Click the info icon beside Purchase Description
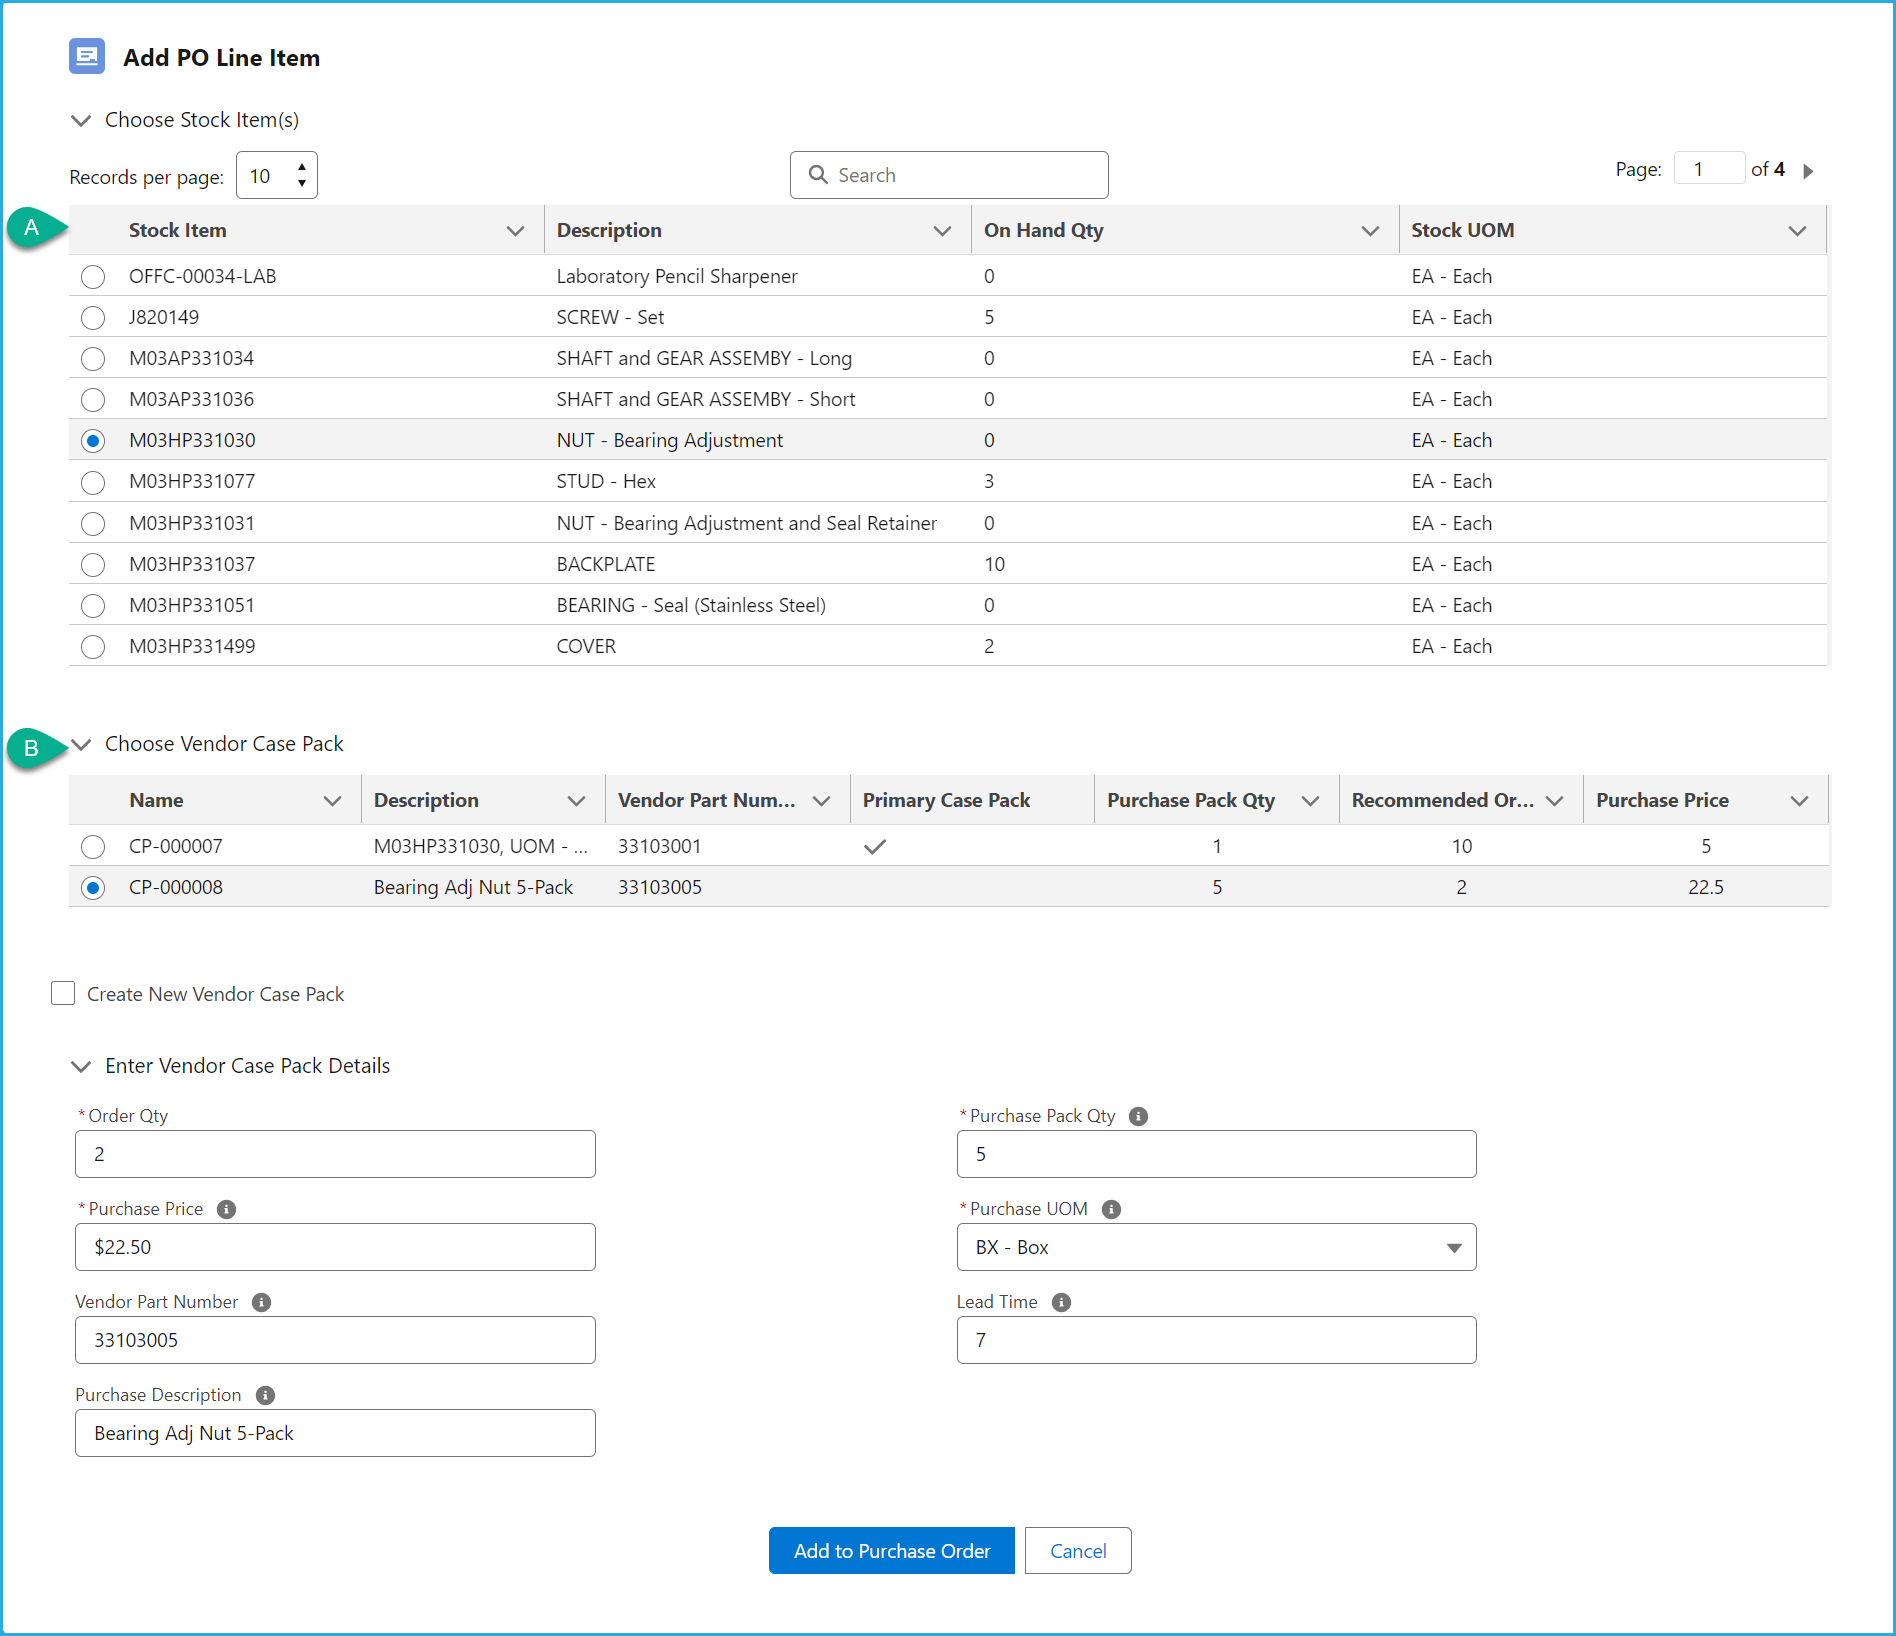1896x1636 pixels. pyautogui.click(x=264, y=1395)
